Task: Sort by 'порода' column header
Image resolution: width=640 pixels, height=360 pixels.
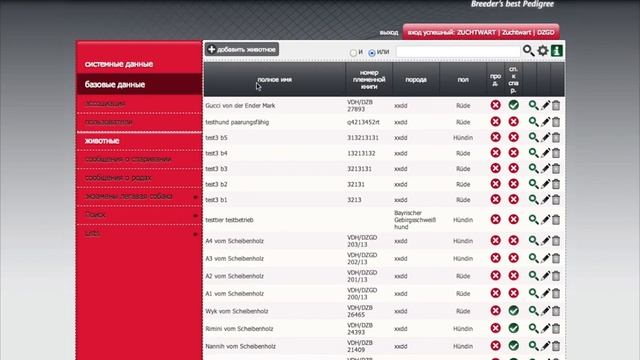Action: 416,80
